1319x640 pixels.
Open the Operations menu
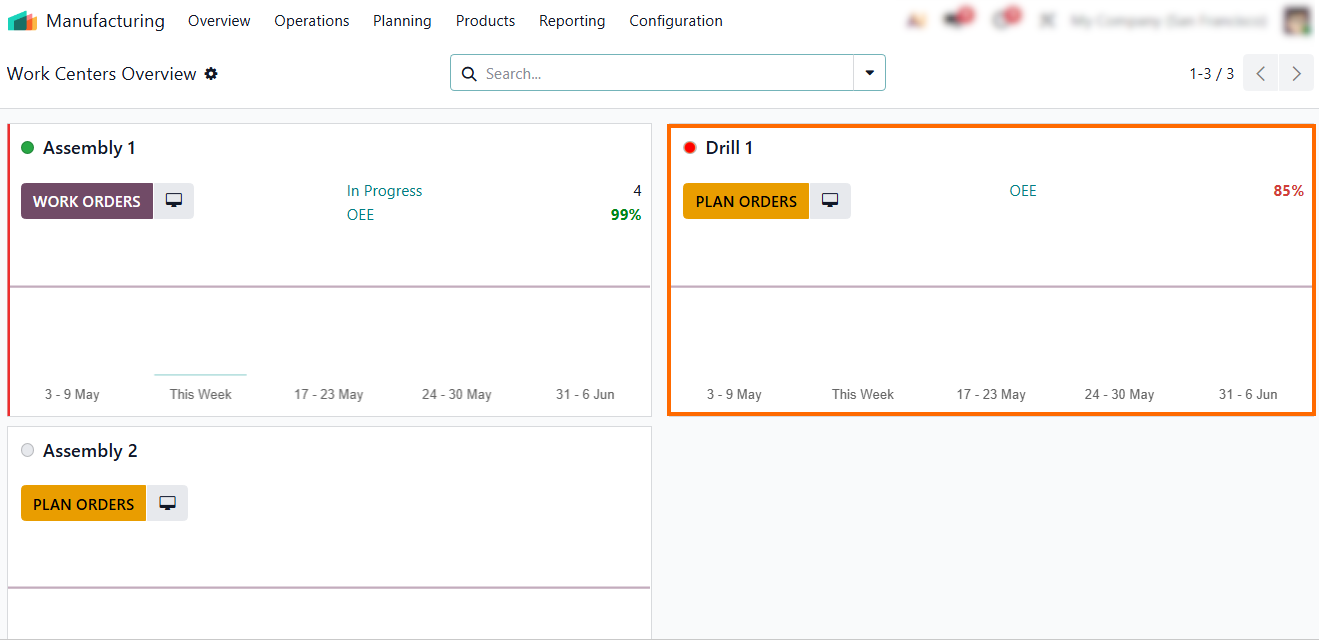[312, 21]
